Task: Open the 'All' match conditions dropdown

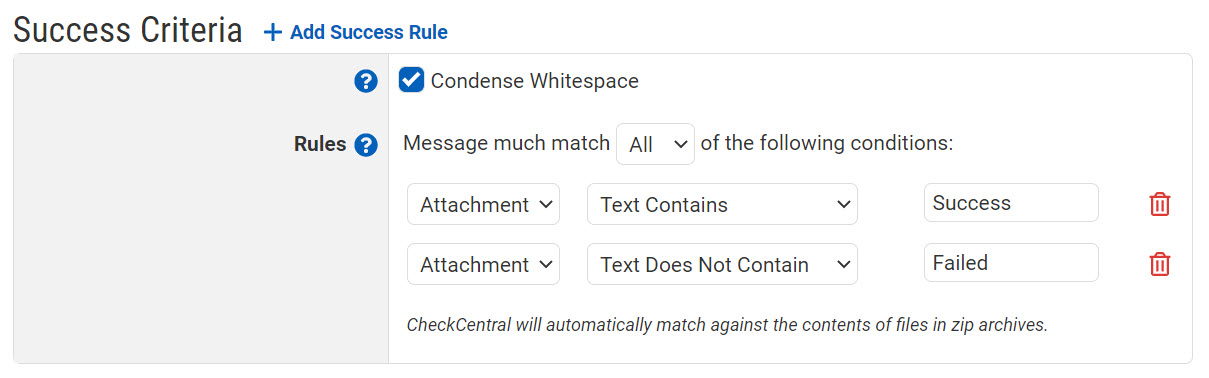Action: click(x=655, y=144)
